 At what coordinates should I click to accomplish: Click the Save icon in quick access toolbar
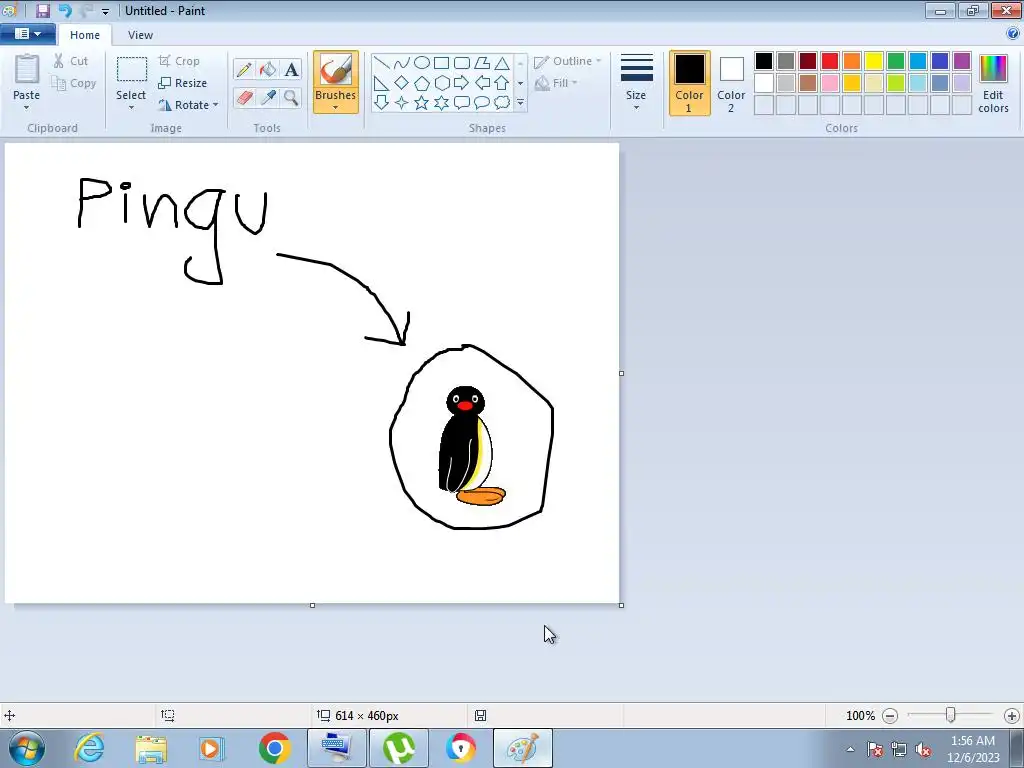pos(42,10)
